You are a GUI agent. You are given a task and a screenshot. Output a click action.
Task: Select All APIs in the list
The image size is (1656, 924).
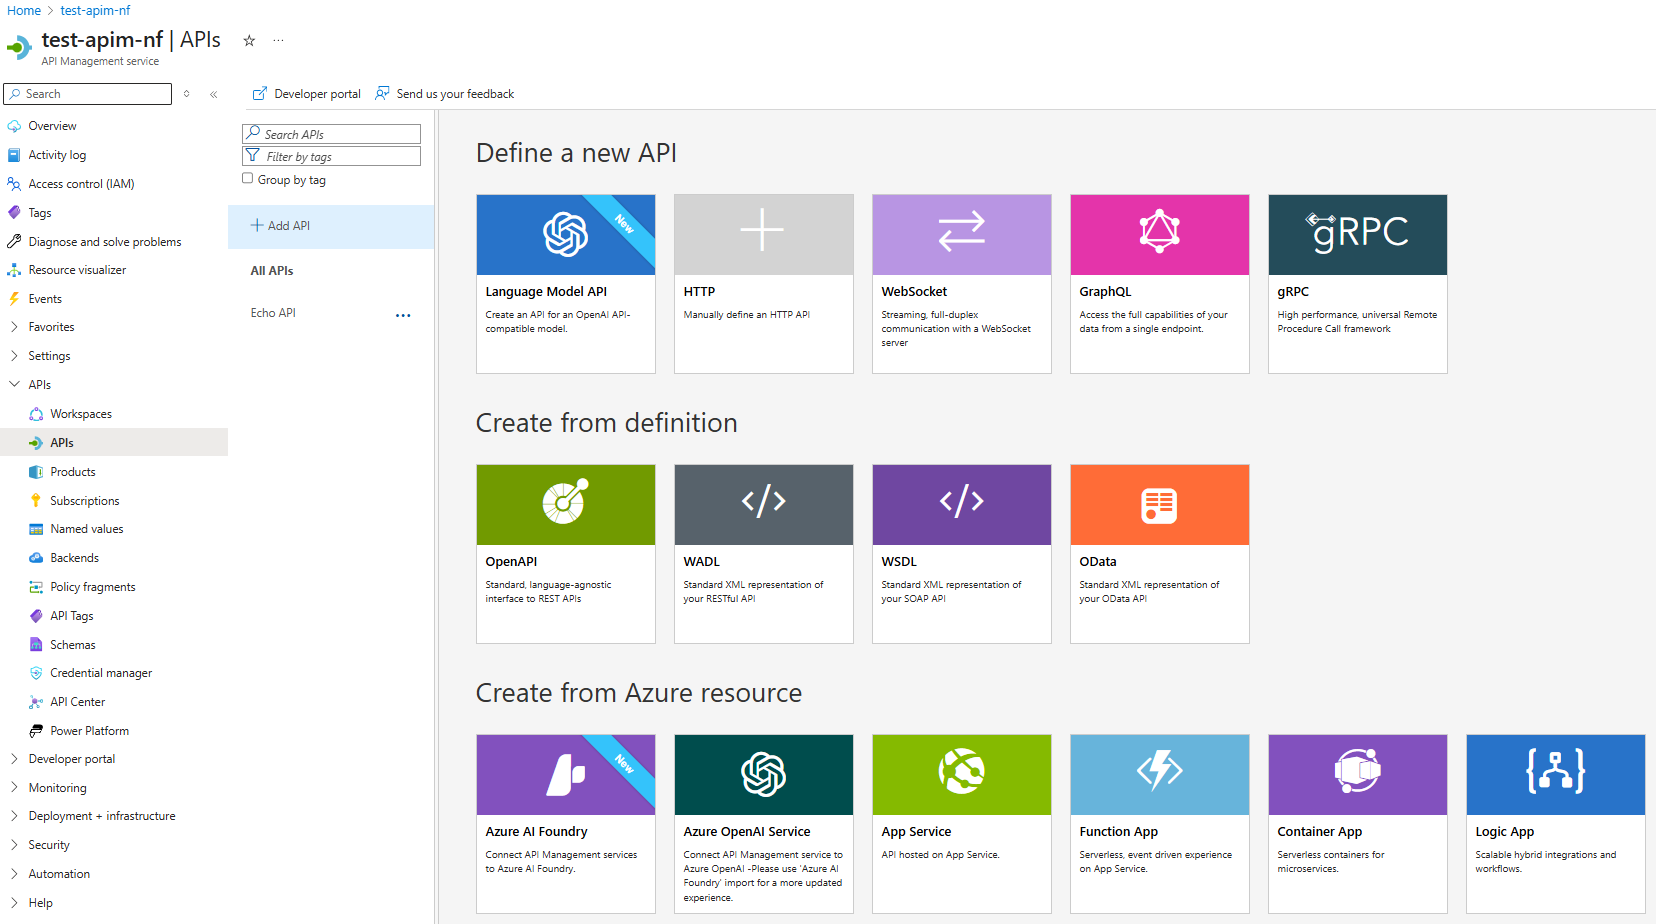coord(272,271)
